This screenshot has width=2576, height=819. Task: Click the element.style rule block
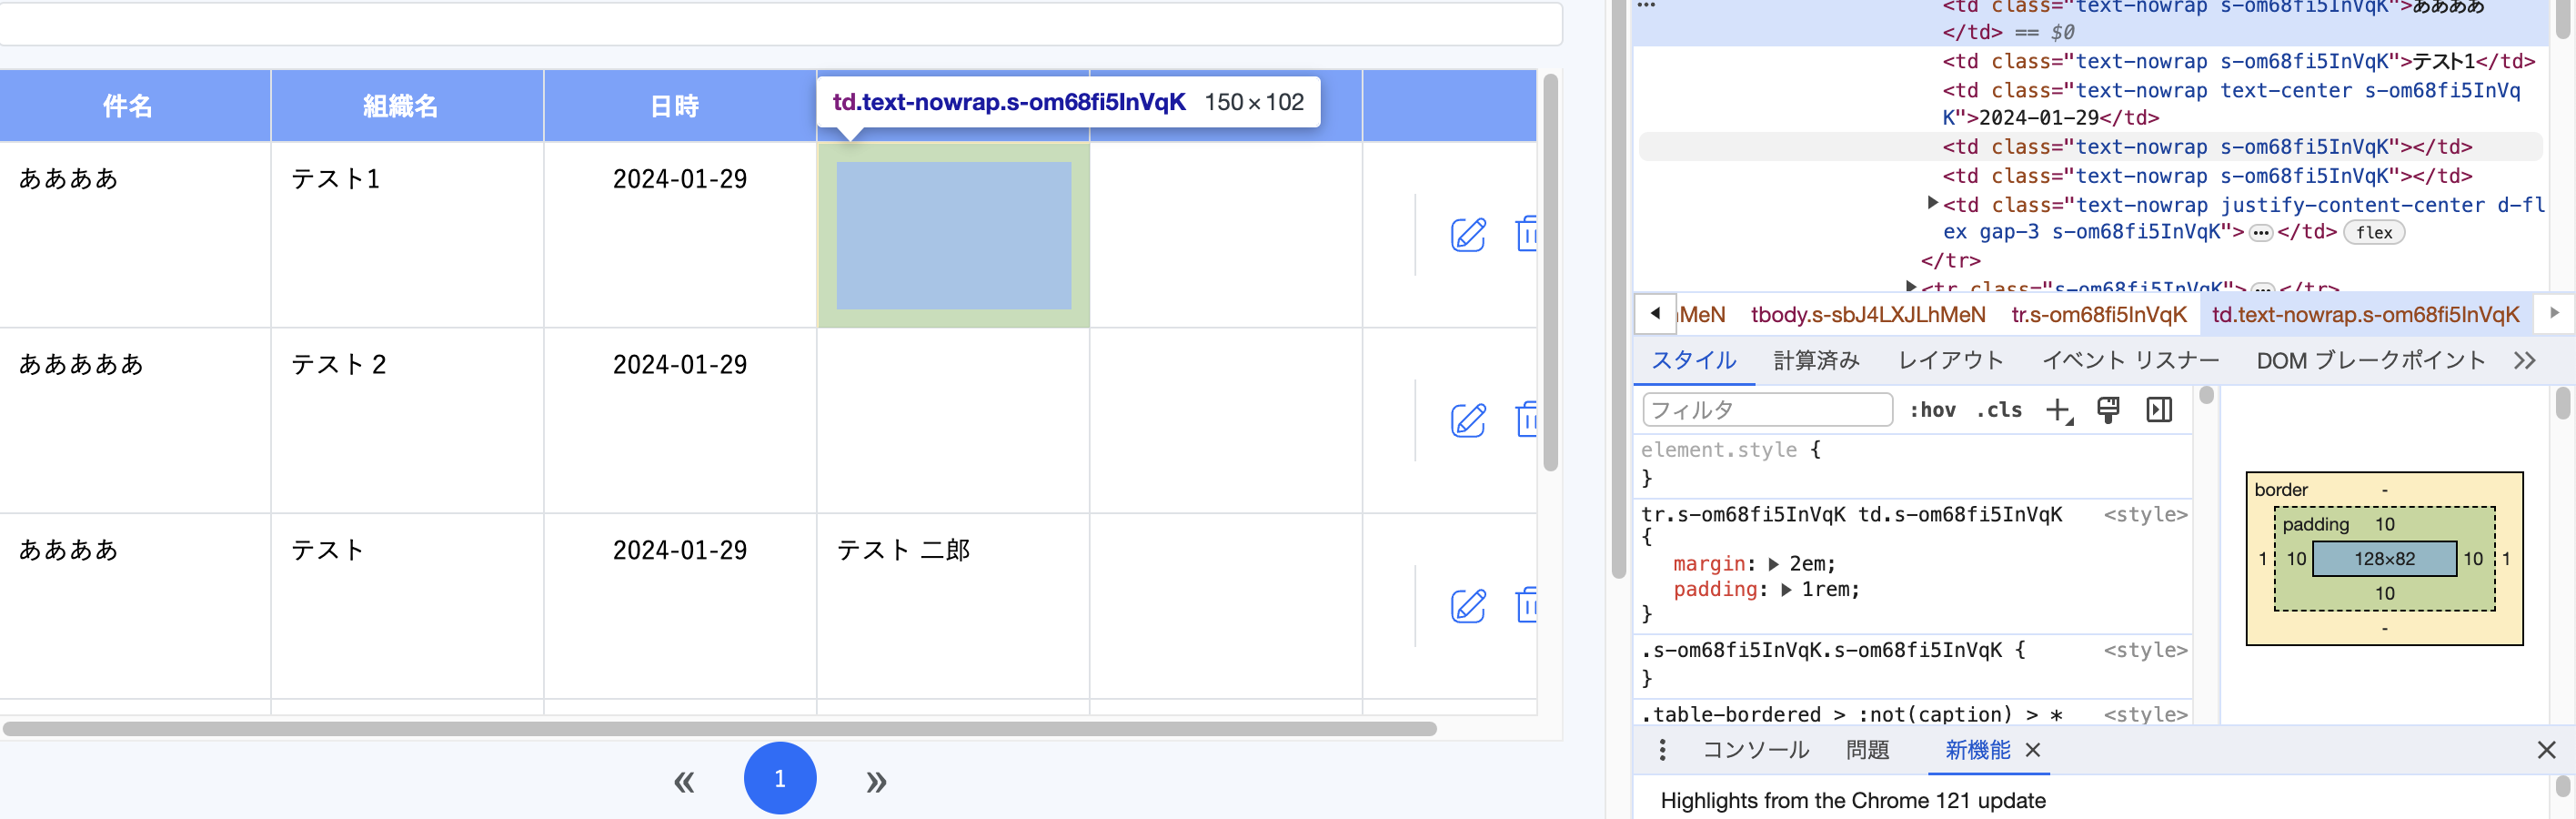pos(1912,465)
